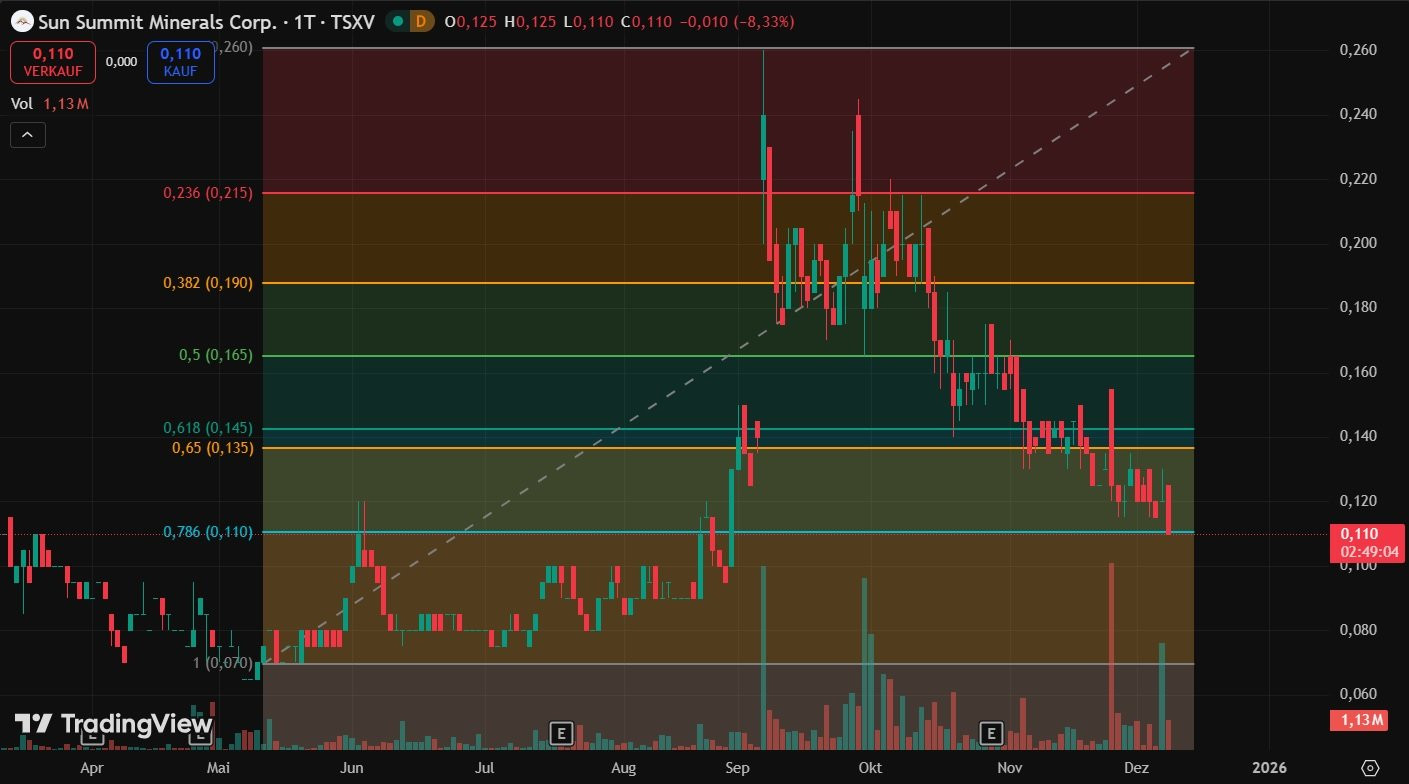Click the green market status indicator
1409x784 pixels.
[x=399, y=21]
